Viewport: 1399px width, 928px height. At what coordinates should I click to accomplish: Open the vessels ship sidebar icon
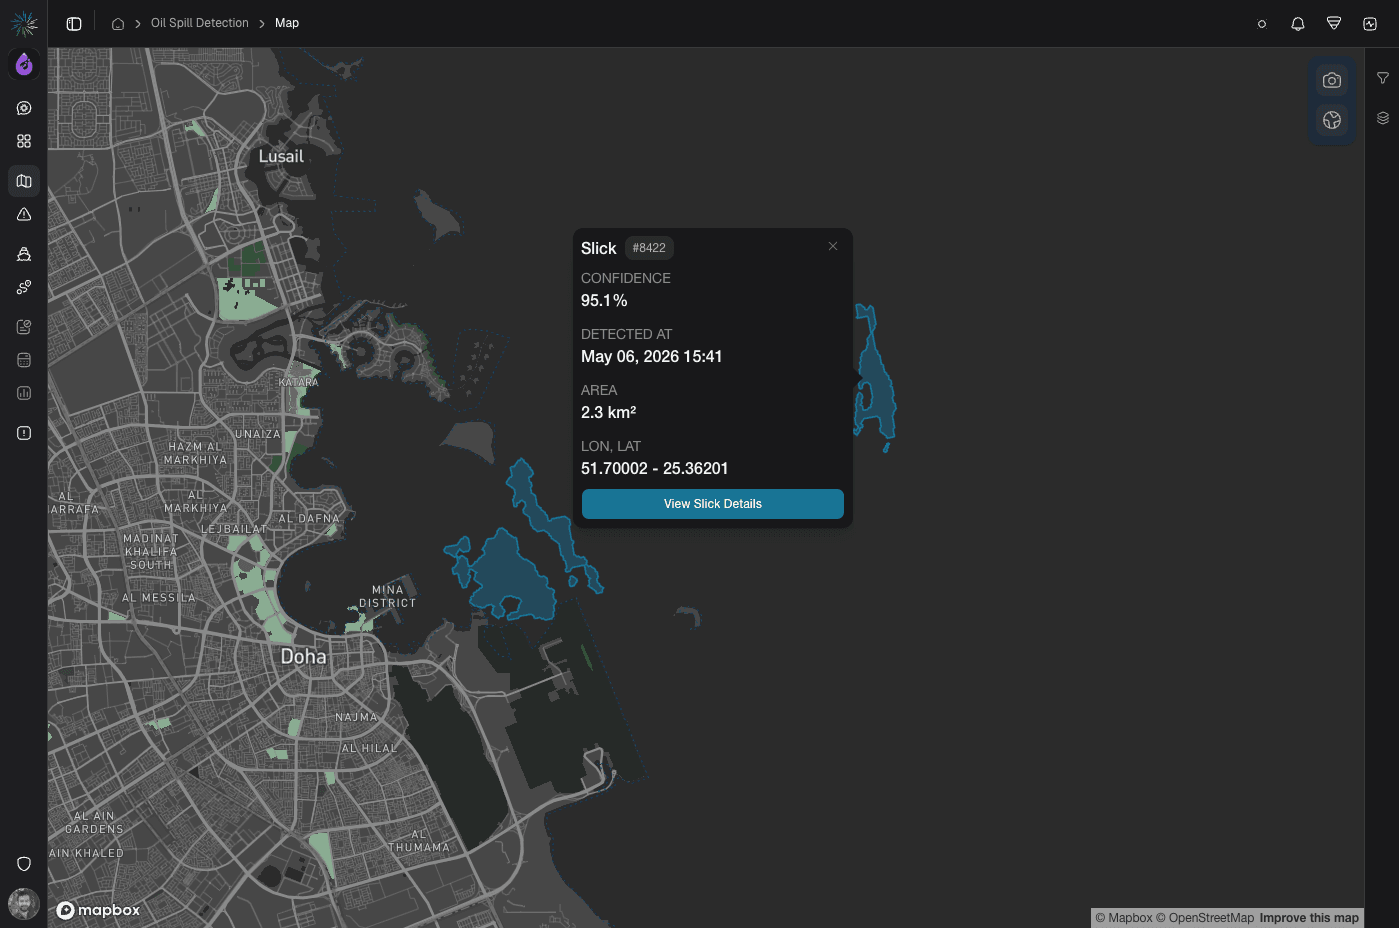pos(24,254)
